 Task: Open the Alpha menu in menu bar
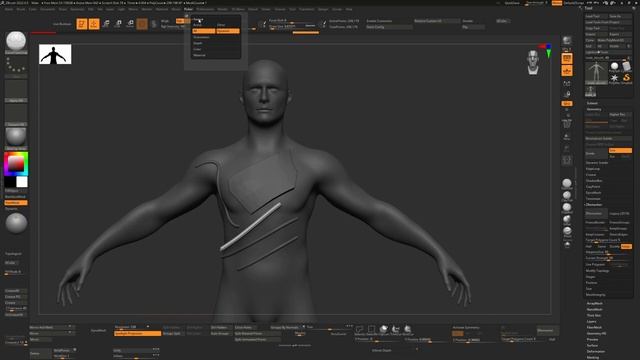[9, 9]
